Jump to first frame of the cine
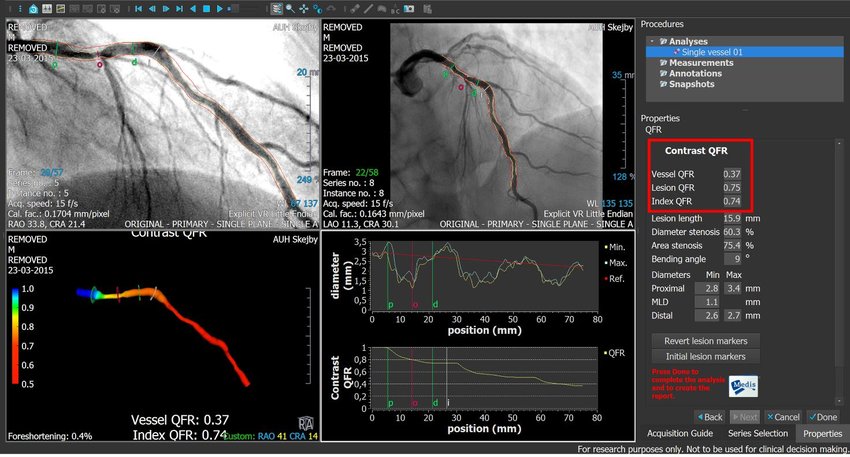 click(x=138, y=9)
